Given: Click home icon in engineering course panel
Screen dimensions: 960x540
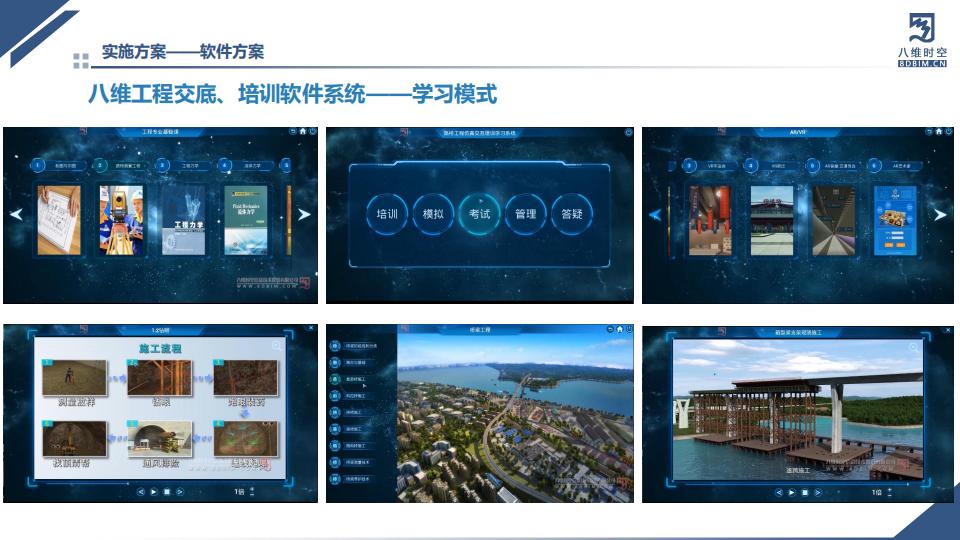Looking at the screenshot, I should point(303,131).
